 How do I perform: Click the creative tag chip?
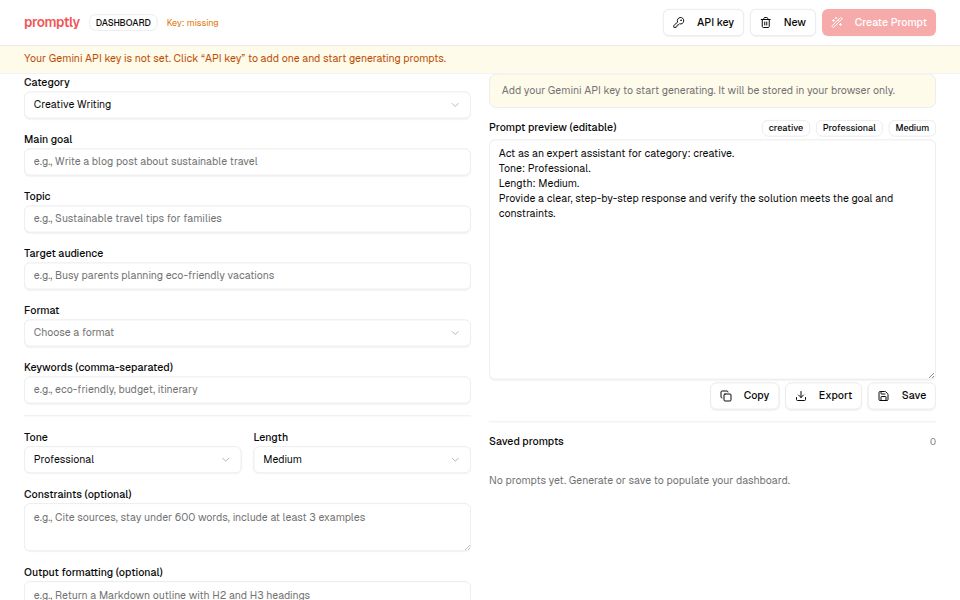click(x=786, y=128)
